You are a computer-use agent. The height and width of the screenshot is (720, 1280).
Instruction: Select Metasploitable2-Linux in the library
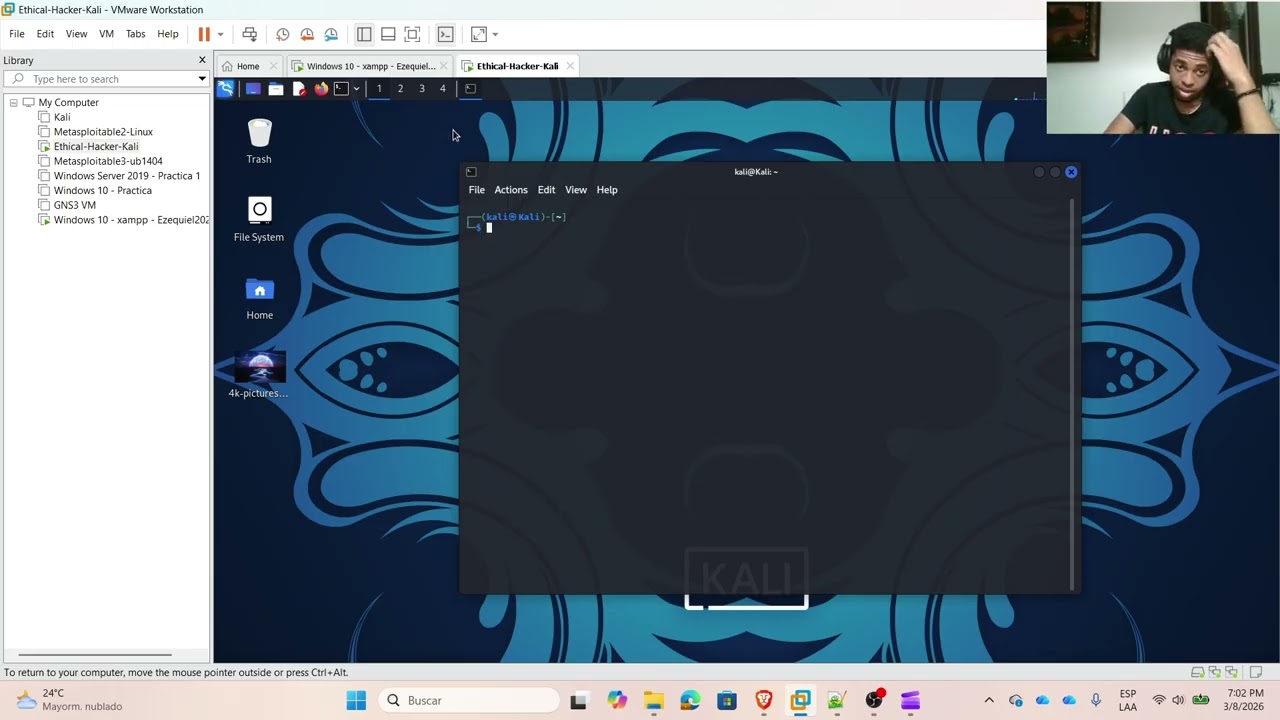click(103, 132)
